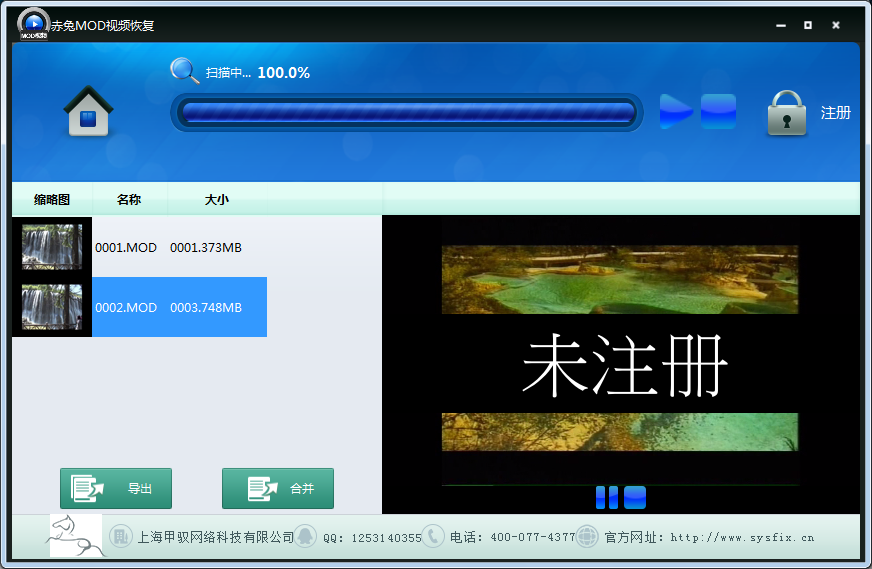Select the thumbnail of 0001.MOD
This screenshot has width=872, height=569.
point(52,247)
